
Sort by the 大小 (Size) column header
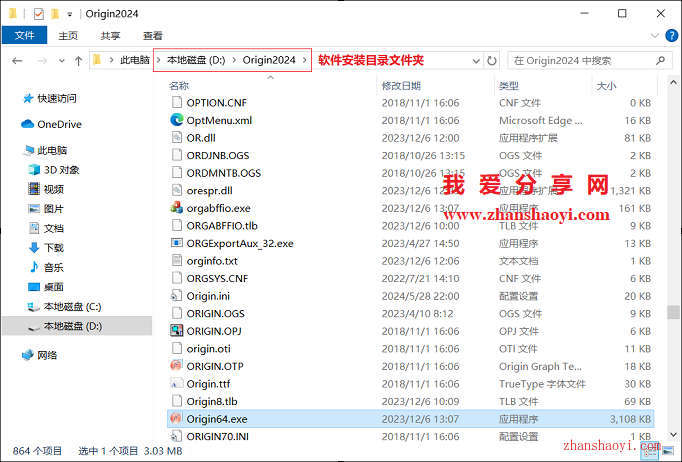(x=606, y=86)
